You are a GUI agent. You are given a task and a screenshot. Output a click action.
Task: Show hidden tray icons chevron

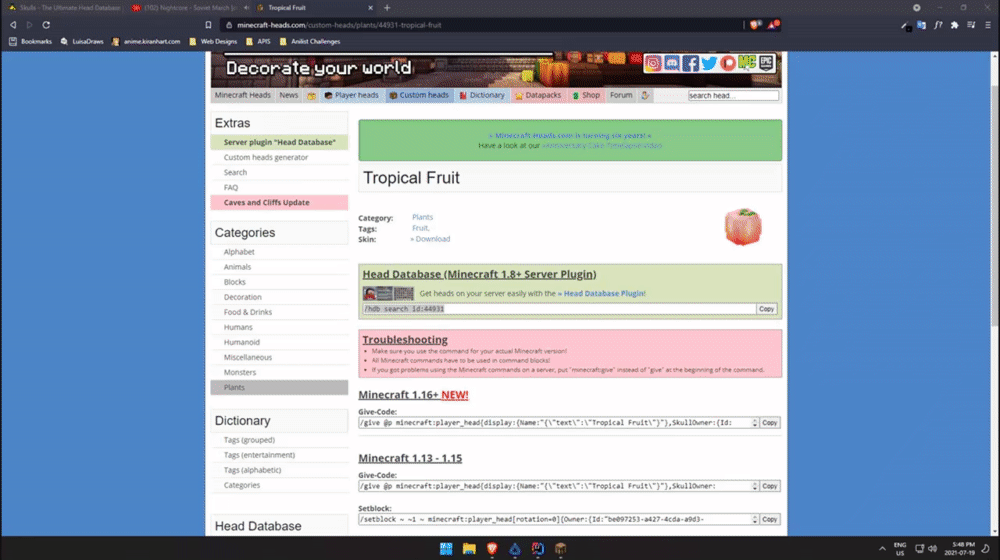coord(882,549)
